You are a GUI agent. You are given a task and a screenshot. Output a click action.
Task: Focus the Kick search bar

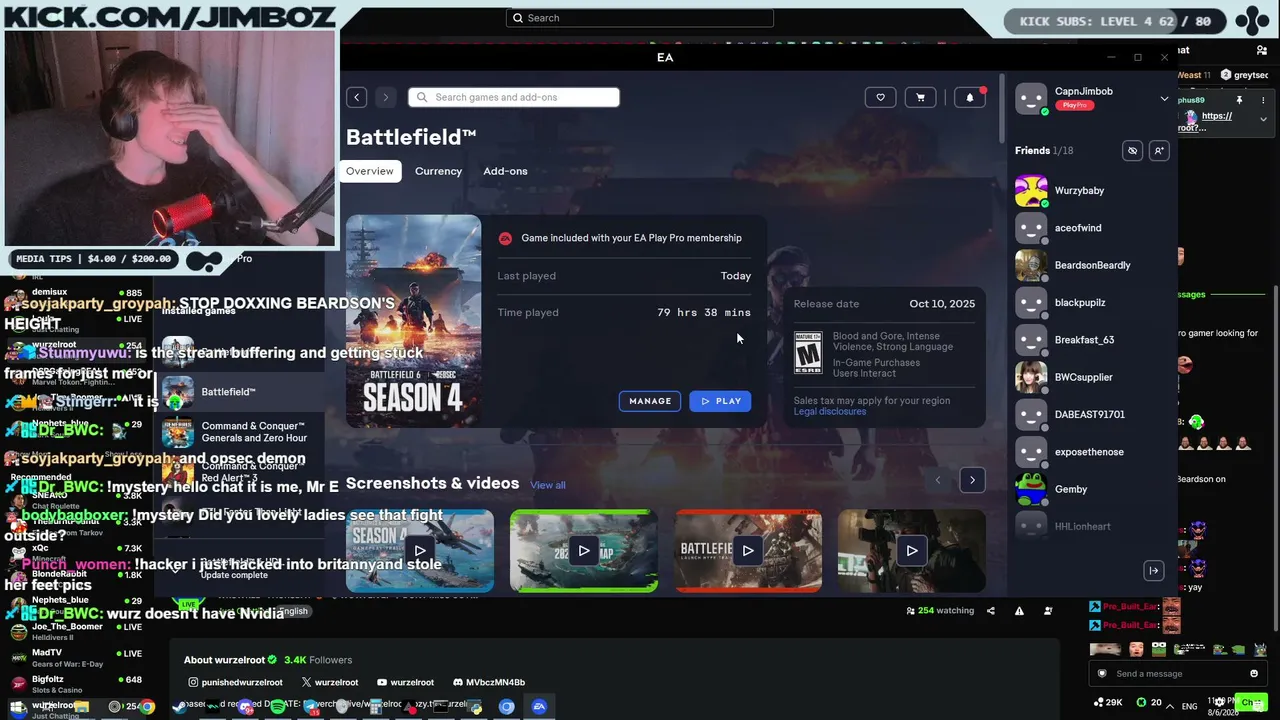pos(640,18)
